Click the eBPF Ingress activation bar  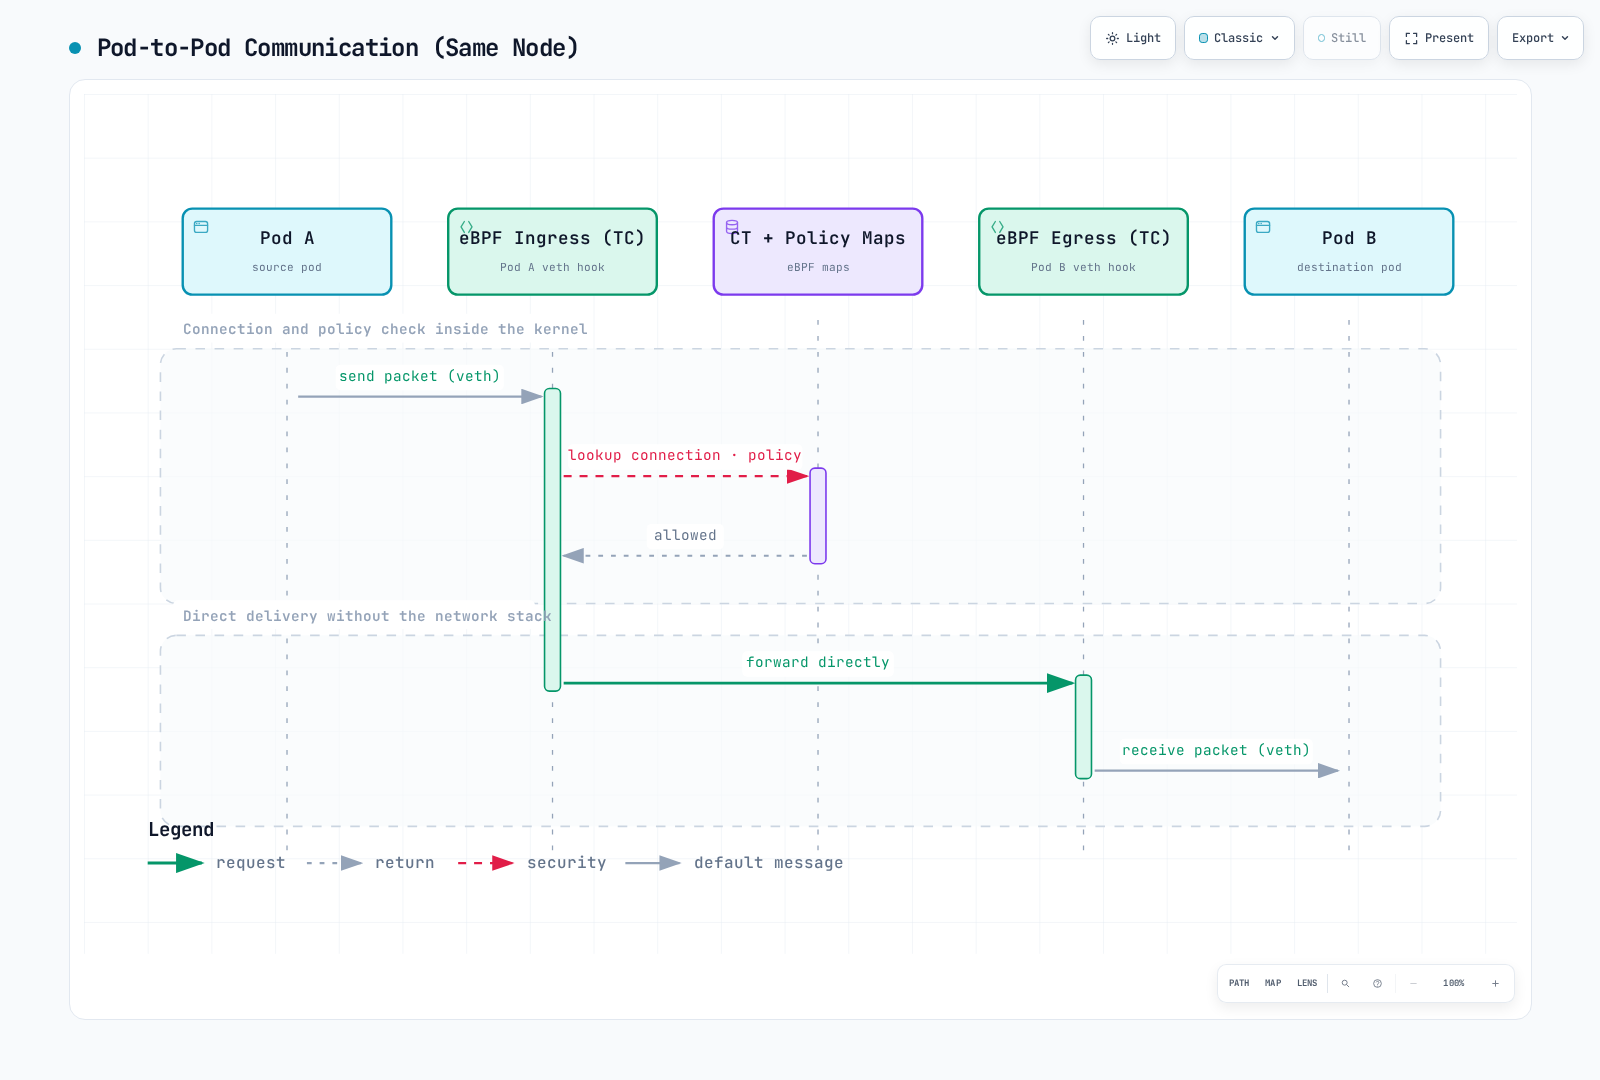click(x=552, y=540)
